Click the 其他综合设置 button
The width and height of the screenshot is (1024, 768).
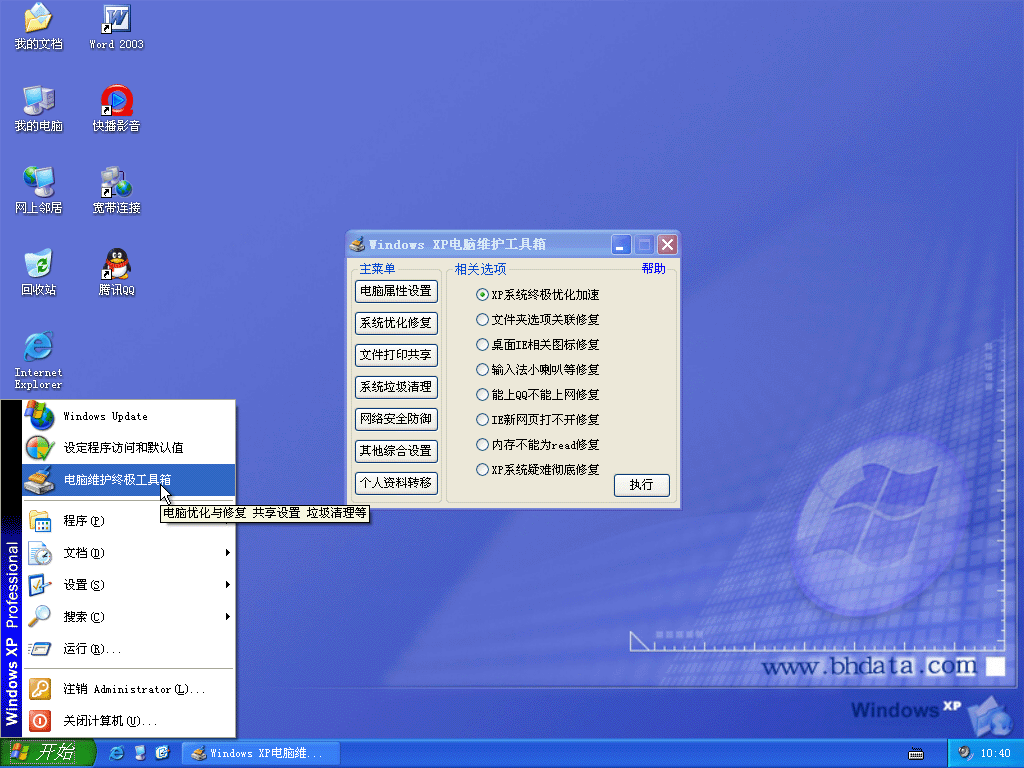pos(396,451)
